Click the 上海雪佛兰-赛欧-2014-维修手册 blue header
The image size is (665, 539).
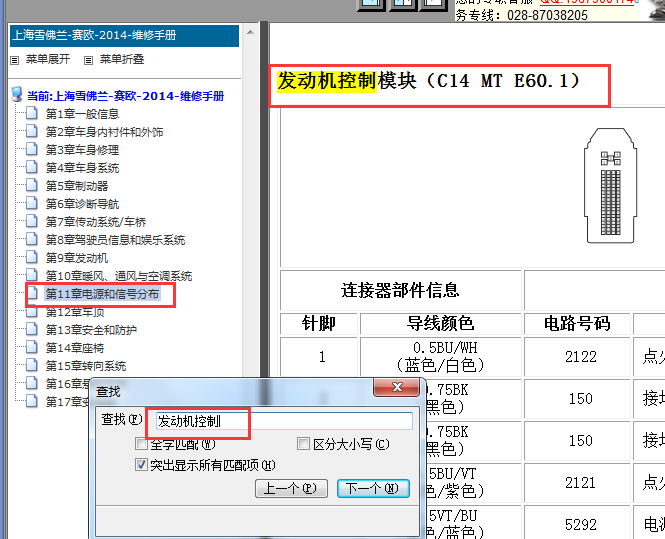pos(124,36)
